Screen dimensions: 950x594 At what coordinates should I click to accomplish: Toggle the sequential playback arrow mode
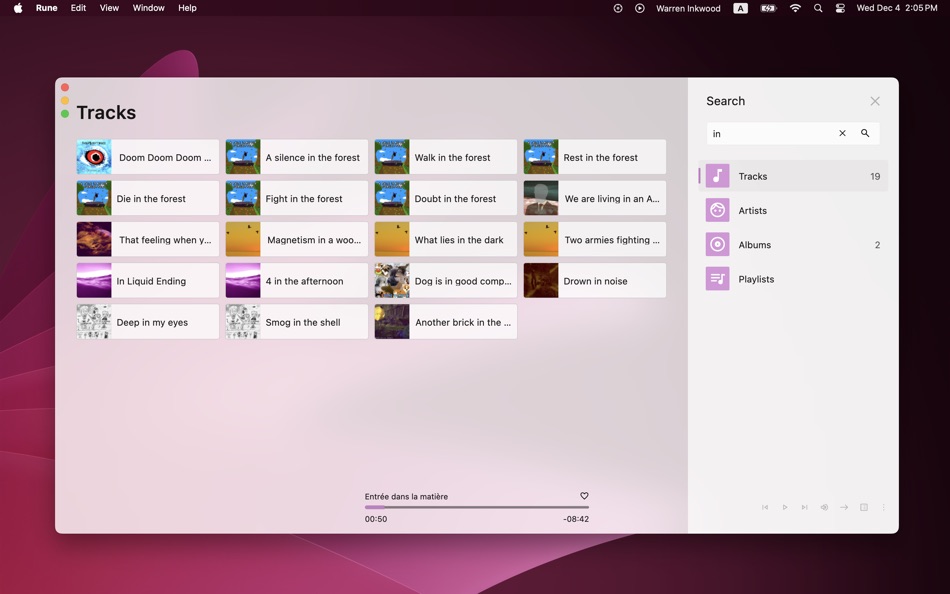coord(844,507)
